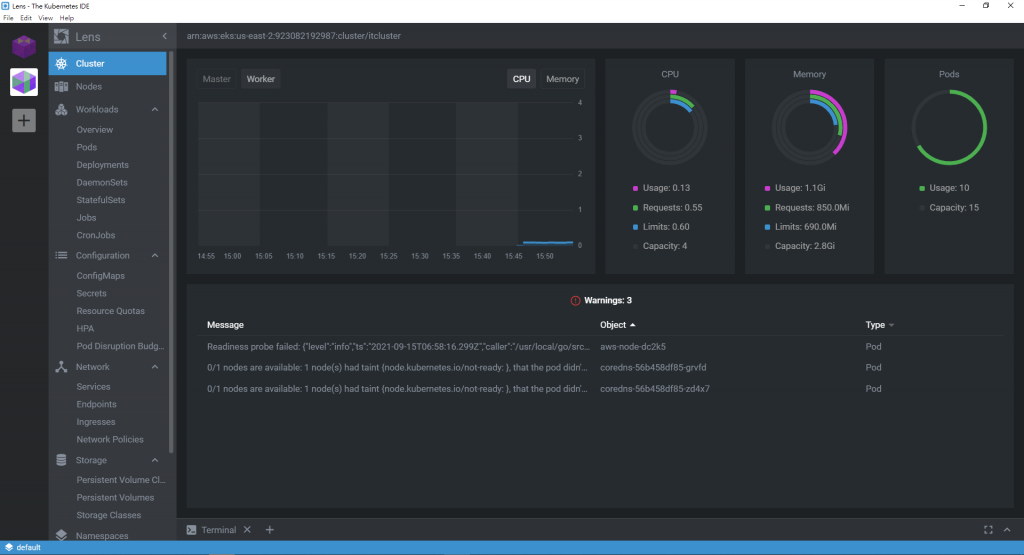Click the Configuration list icon
Viewport: 1024px width, 555px height.
[61, 255]
